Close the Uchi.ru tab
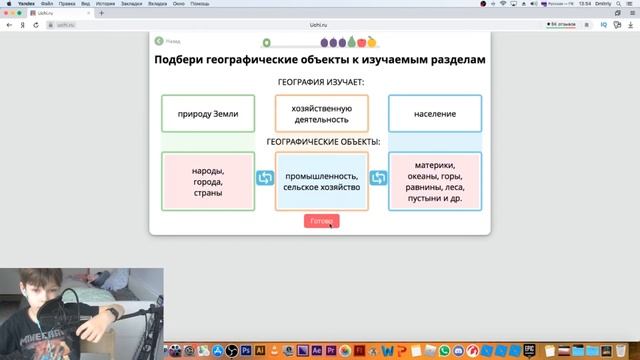The width and height of the screenshot is (640, 360). [89, 13]
